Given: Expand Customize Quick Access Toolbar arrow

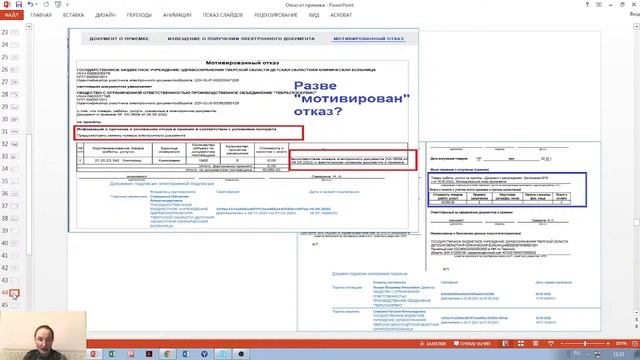Looking at the screenshot, I should click(x=67, y=5).
